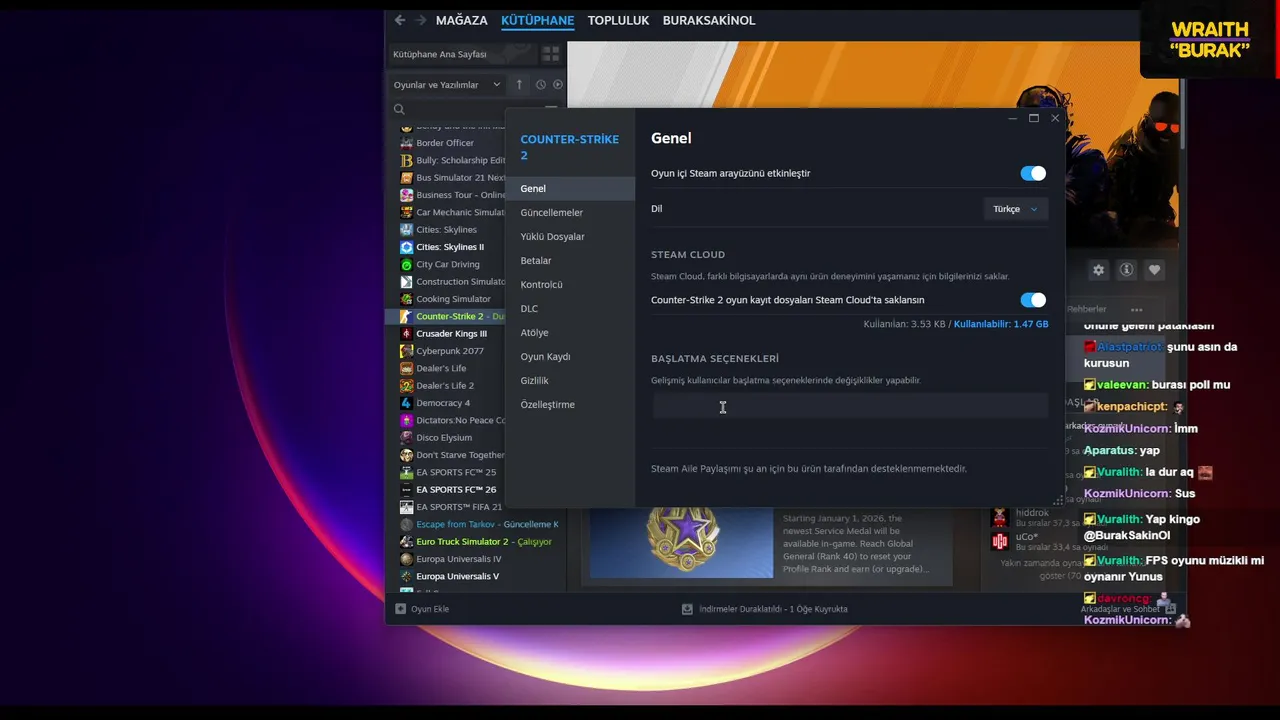Click the favorite heart icon

pyautogui.click(x=1154, y=270)
